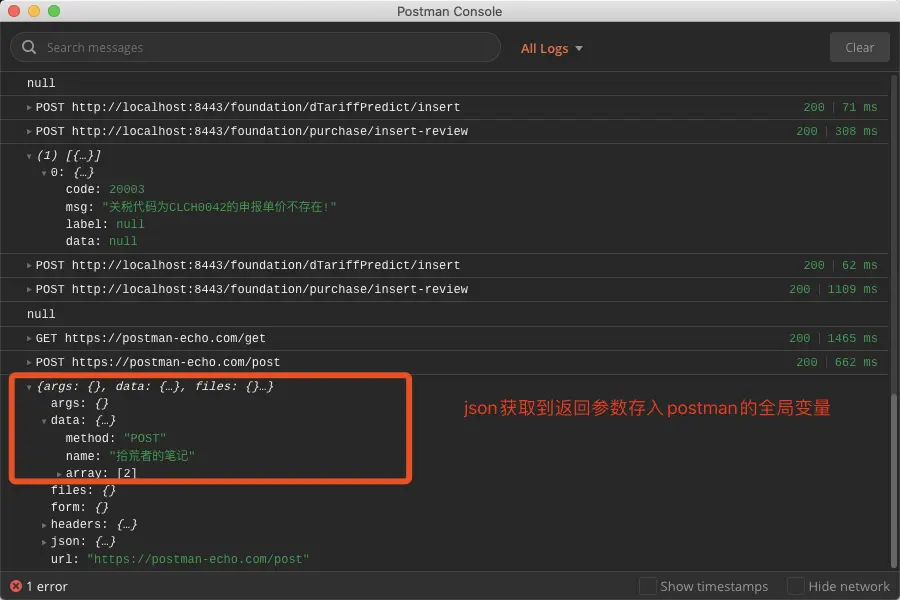Click the data: null line
Screen dimensions: 900x600
click(102, 241)
